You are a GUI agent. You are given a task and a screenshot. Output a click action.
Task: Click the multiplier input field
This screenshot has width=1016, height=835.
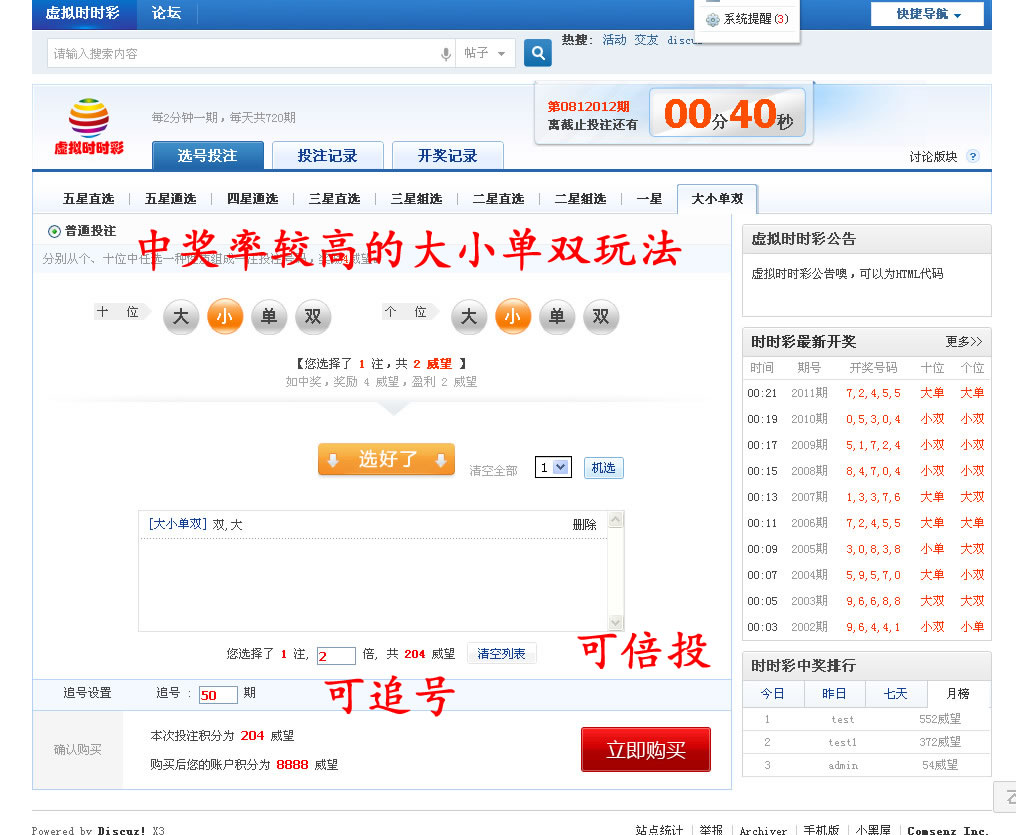click(336, 656)
